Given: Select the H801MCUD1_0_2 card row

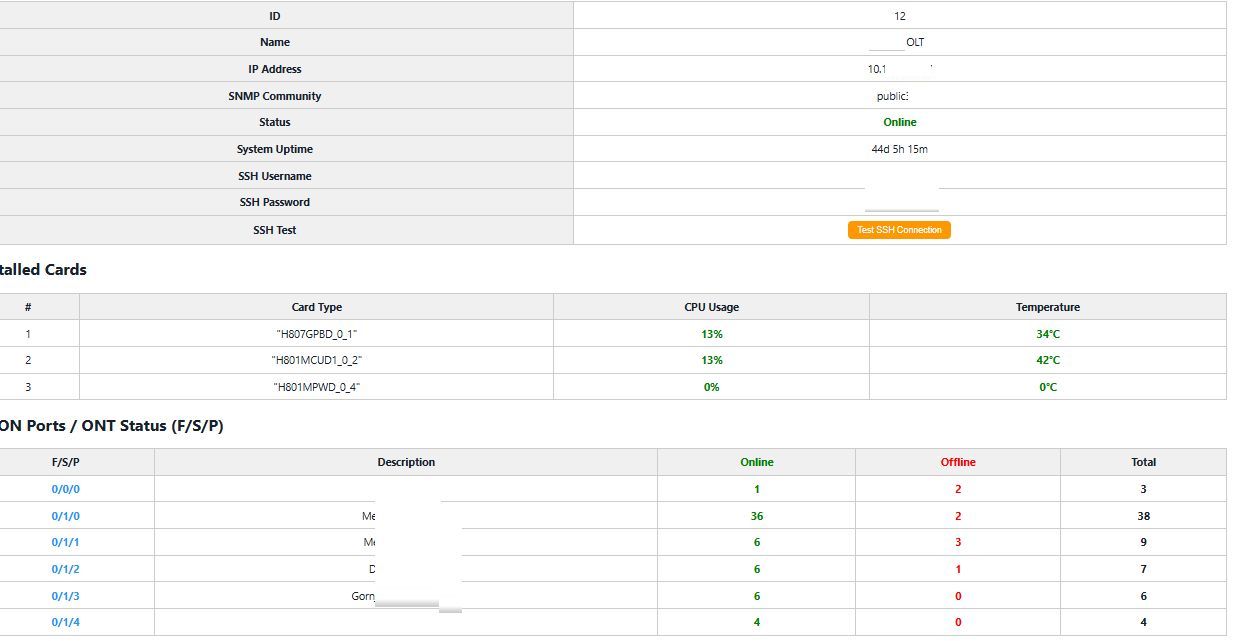Looking at the screenshot, I should point(316,360).
